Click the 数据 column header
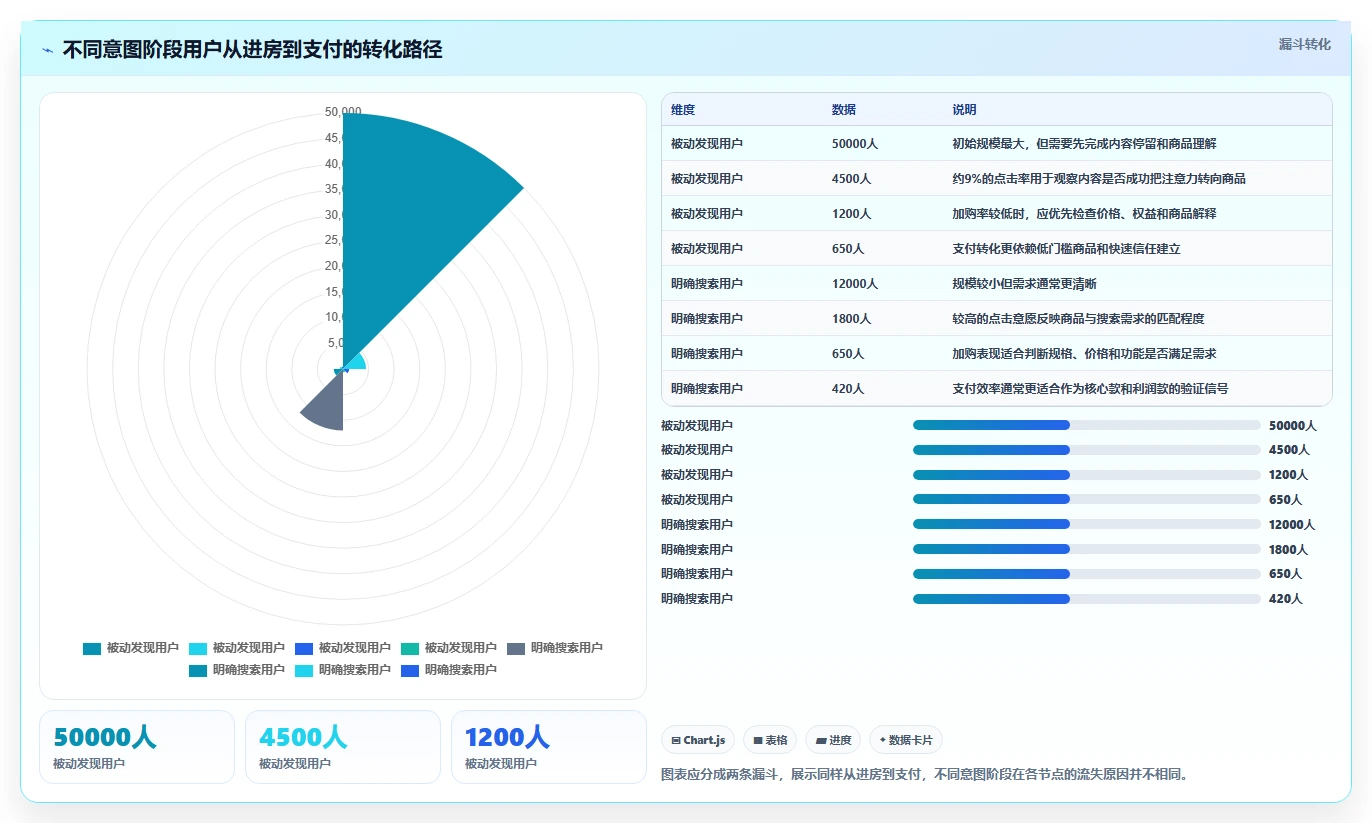The image size is (1372, 823). coord(844,110)
